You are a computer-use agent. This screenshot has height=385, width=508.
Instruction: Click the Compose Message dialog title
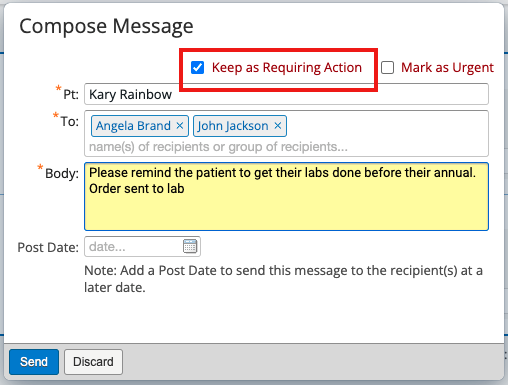coord(106,26)
